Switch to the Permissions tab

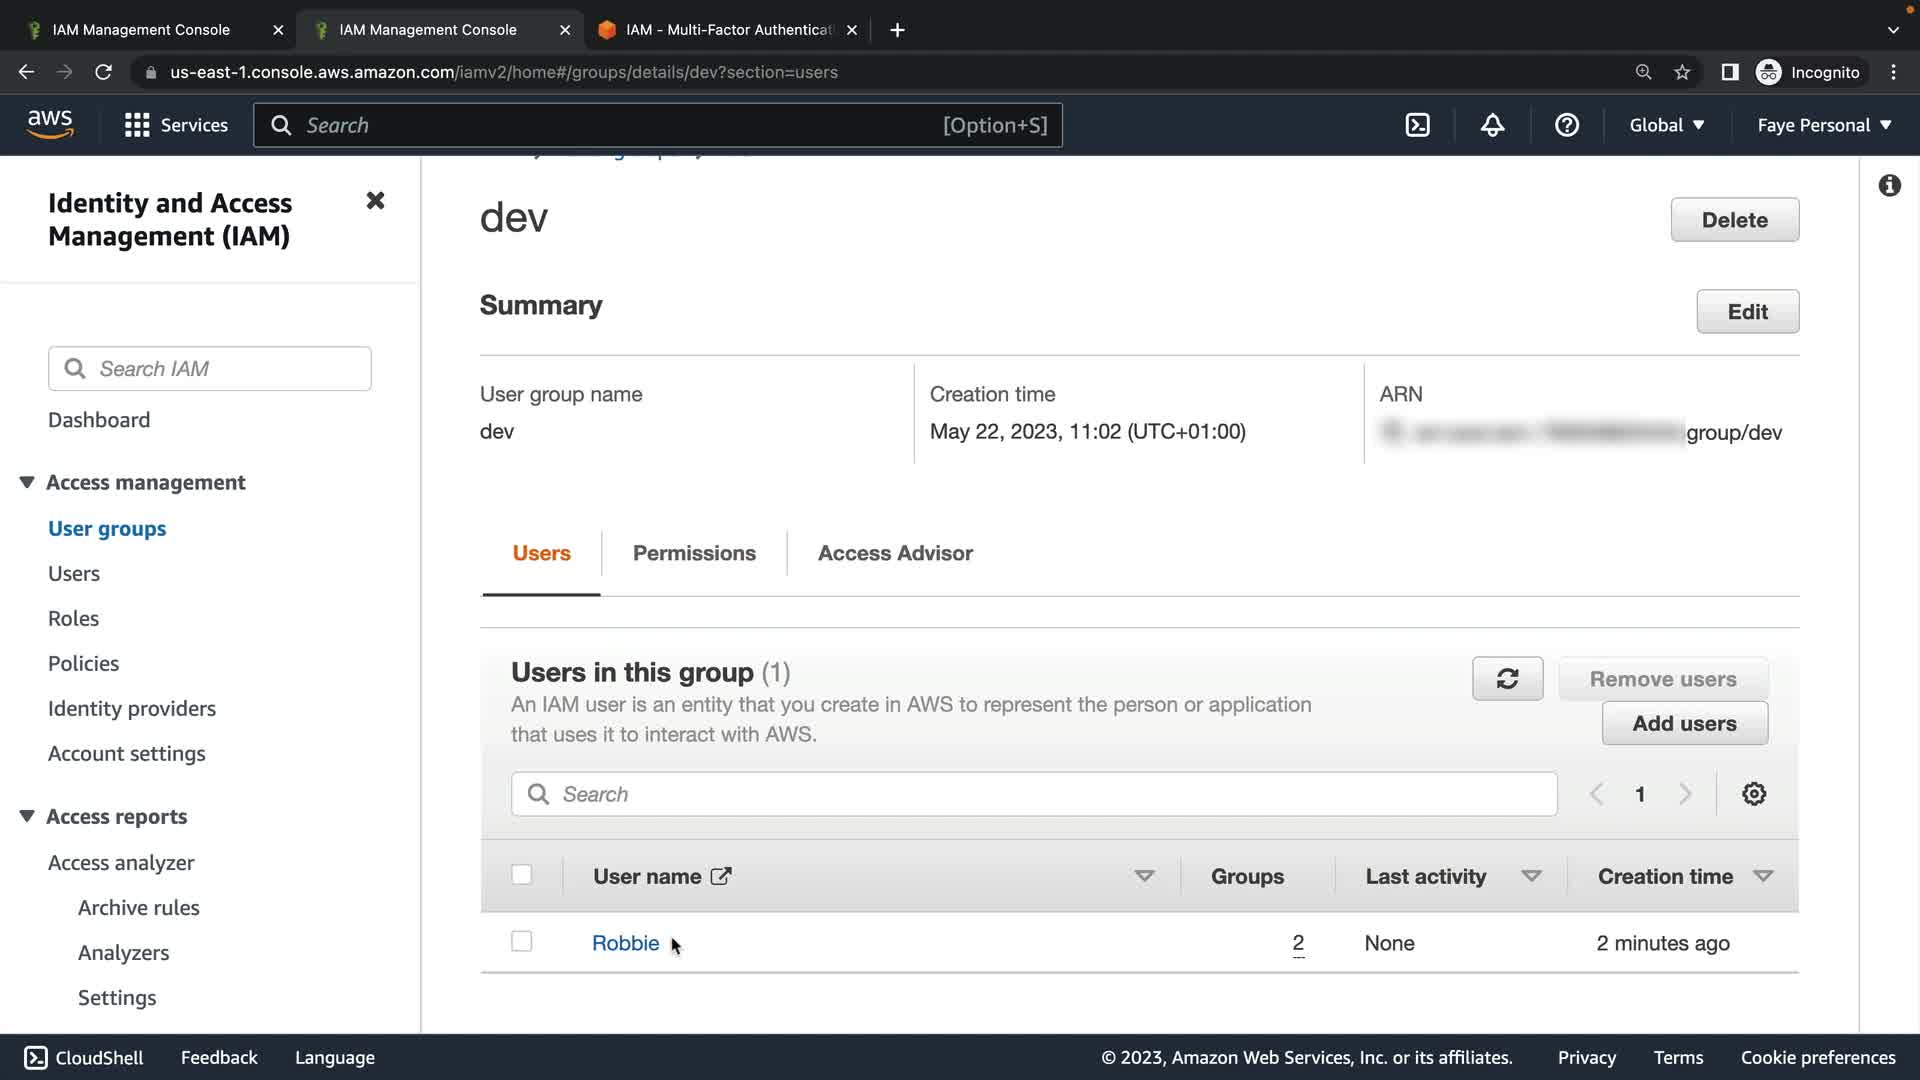694,553
